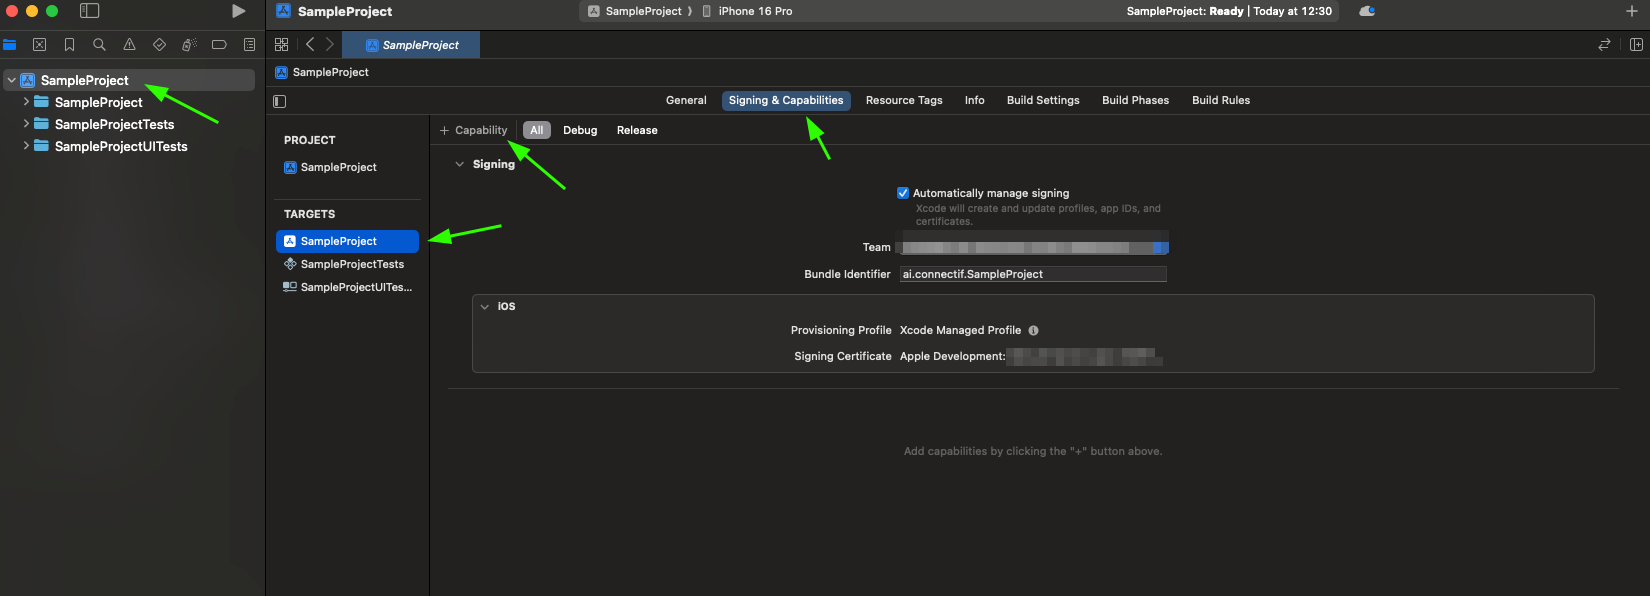Select the Signing & Capabilities tab

tap(786, 100)
